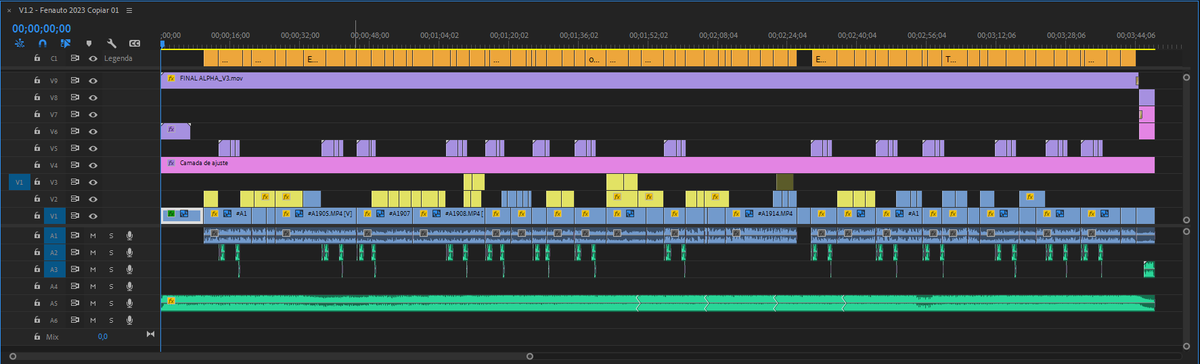This screenshot has height=364, width=1200.
Task: Click the Mix track output expand icon
Action: coord(151,334)
